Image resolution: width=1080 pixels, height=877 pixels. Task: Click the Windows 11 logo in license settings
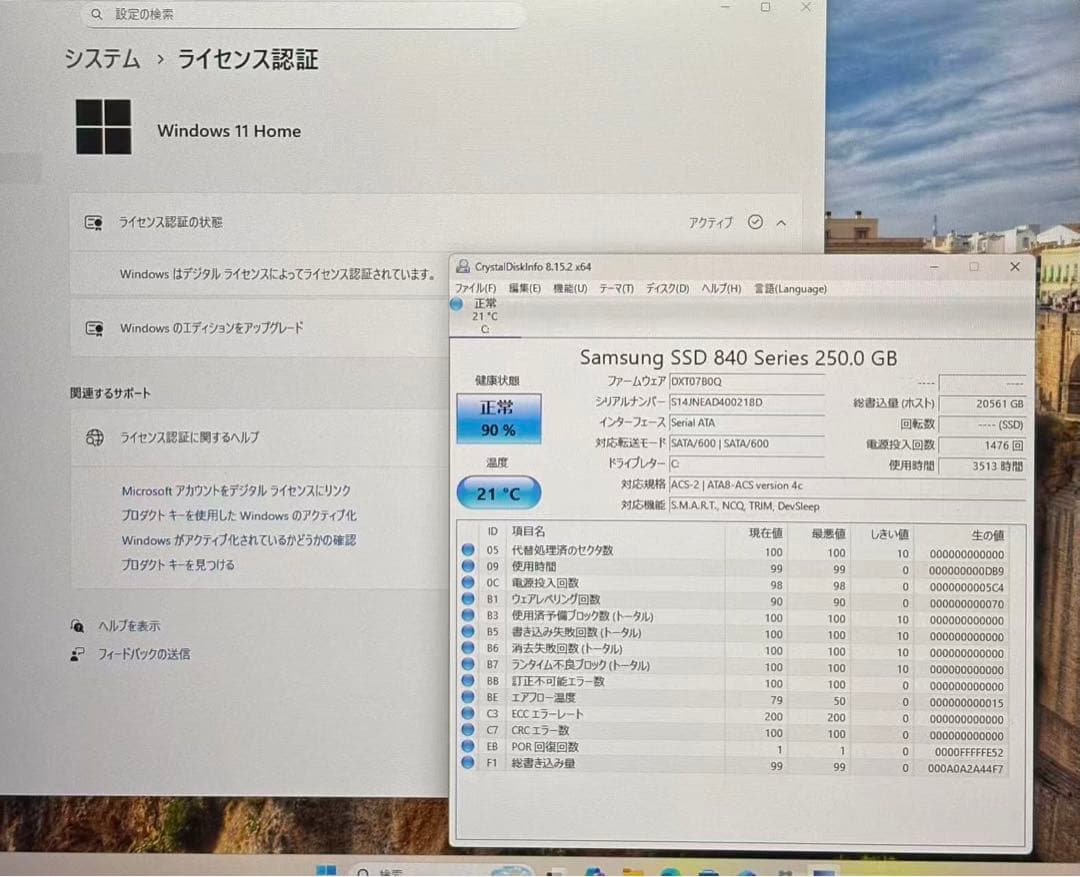[x=103, y=127]
